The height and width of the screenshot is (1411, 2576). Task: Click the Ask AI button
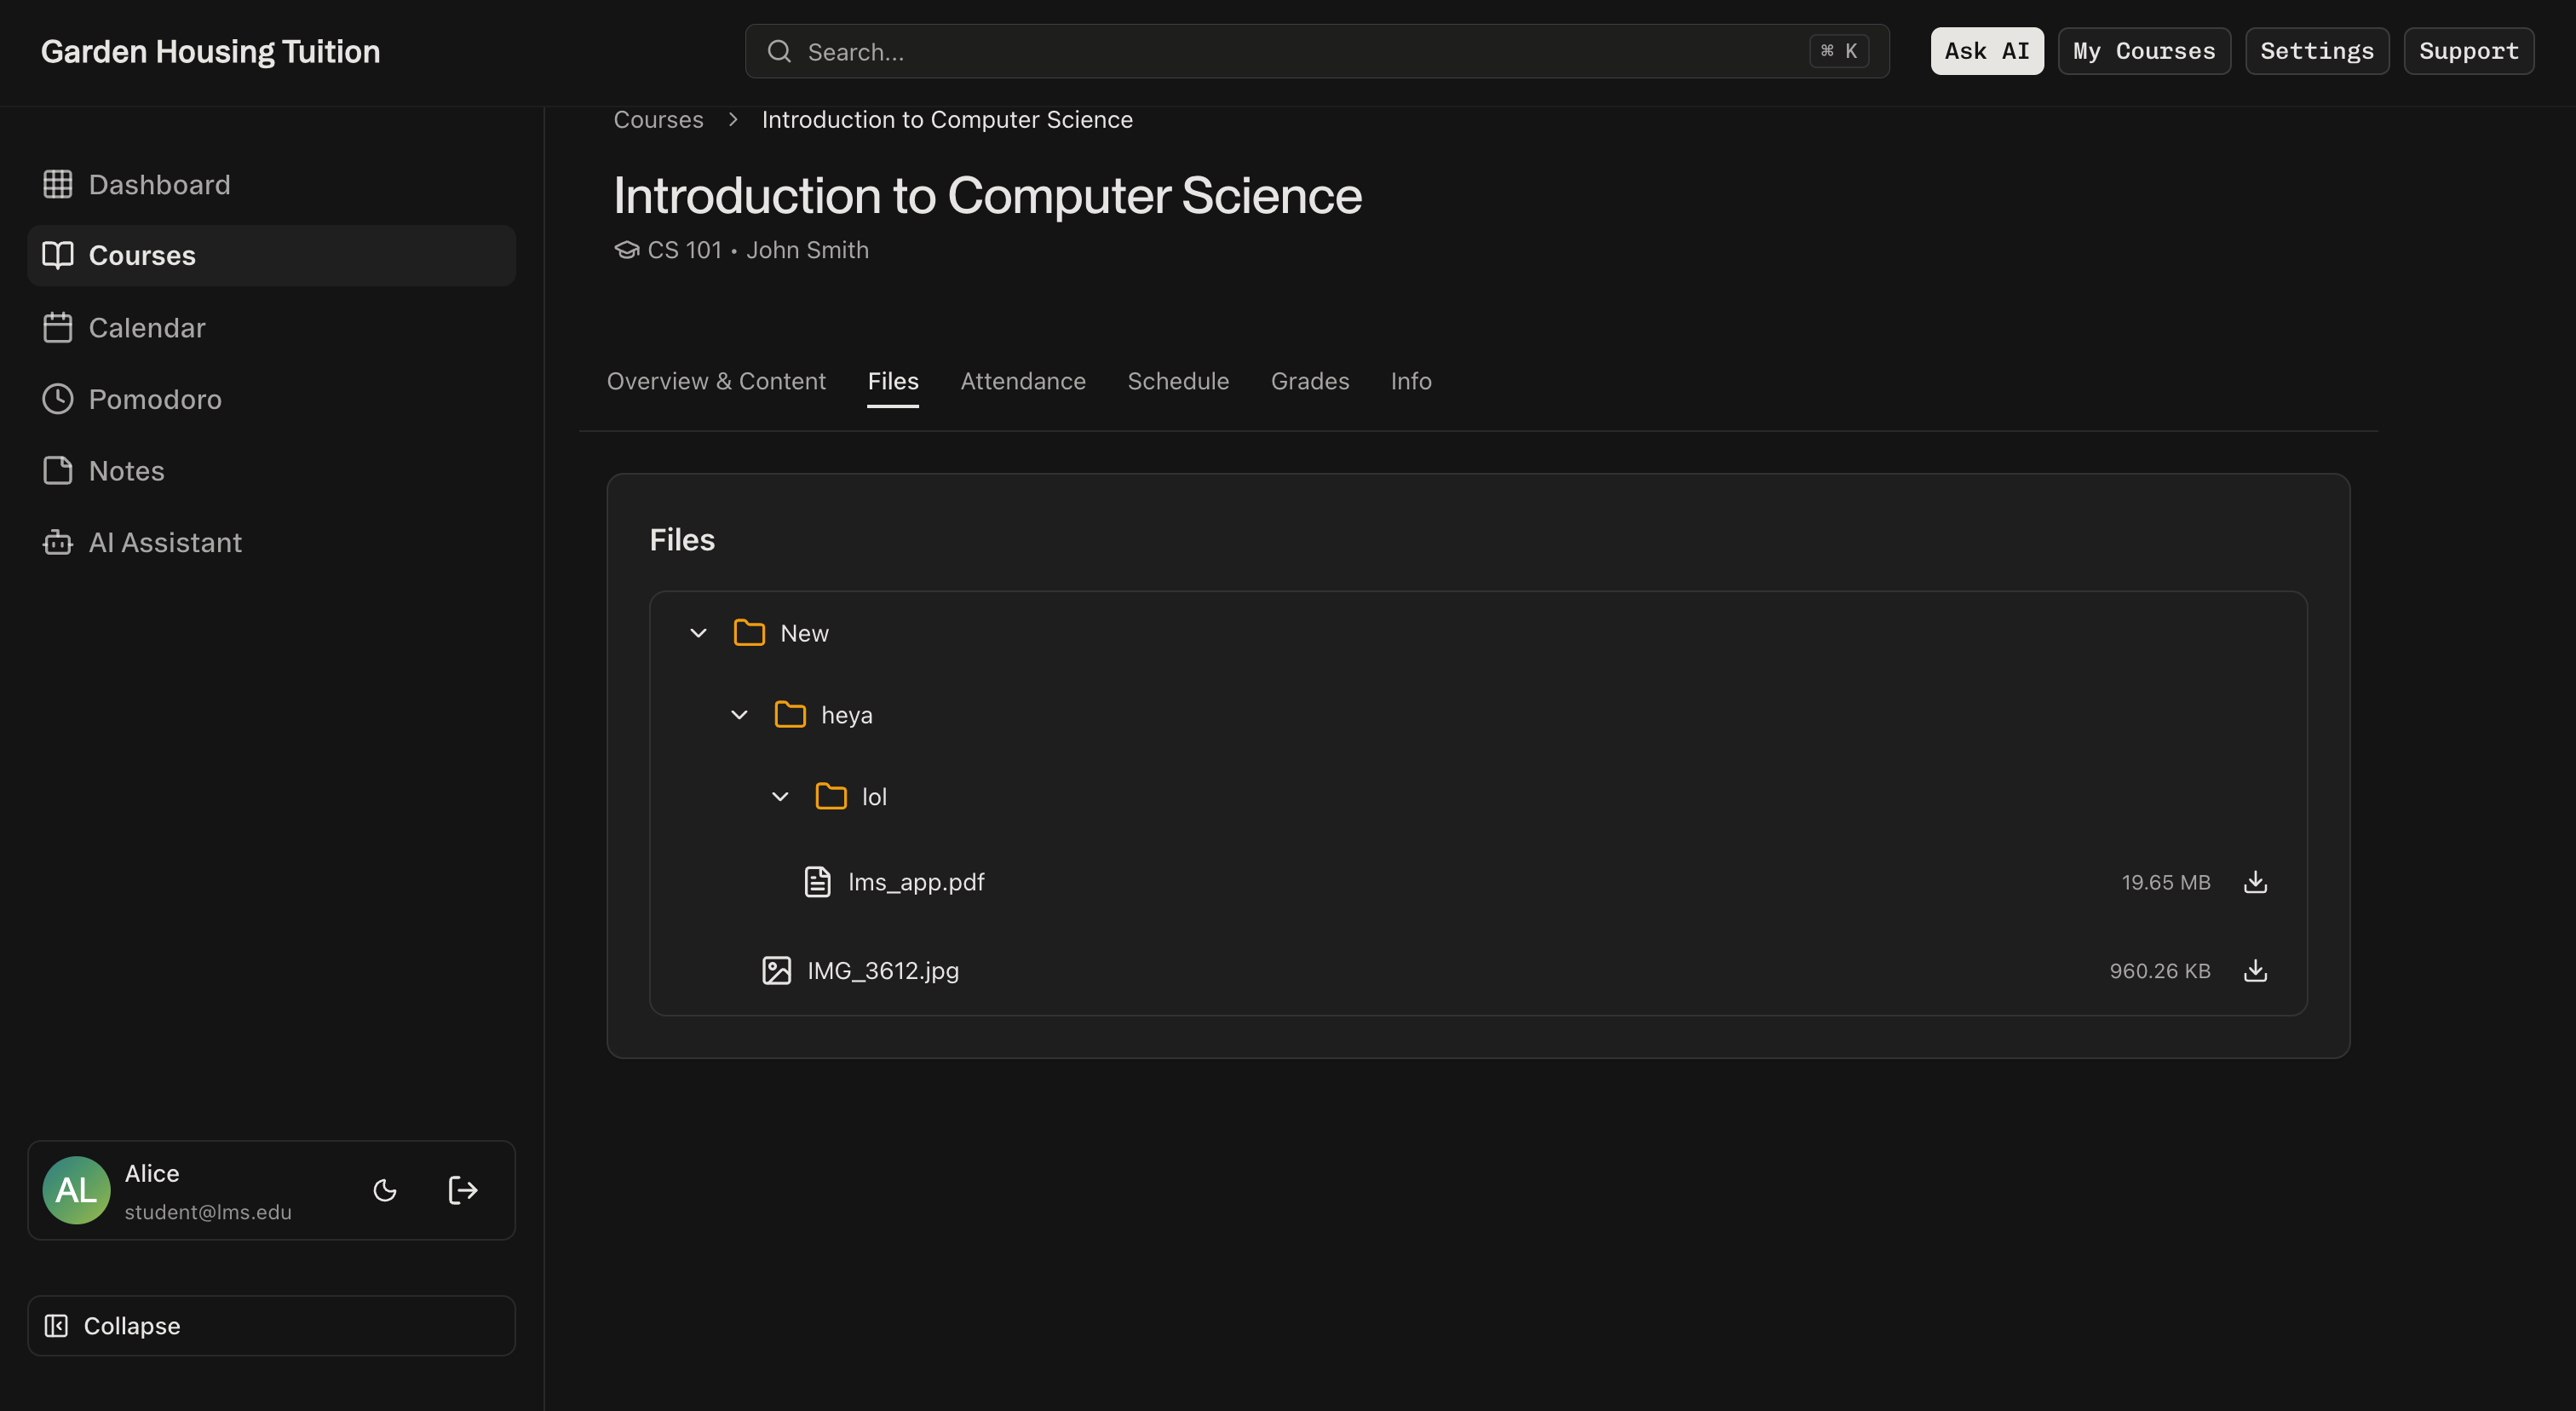(x=1986, y=51)
